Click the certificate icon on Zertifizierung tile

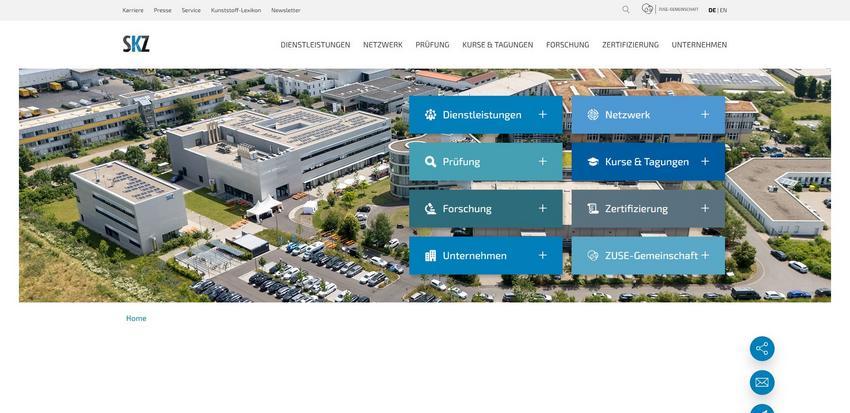click(593, 209)
